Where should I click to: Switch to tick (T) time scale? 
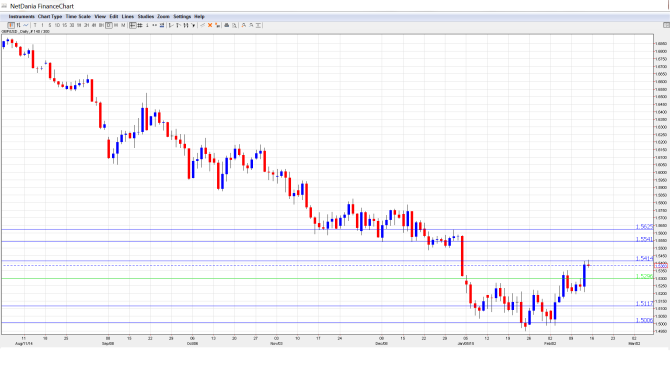pos(35,25)
